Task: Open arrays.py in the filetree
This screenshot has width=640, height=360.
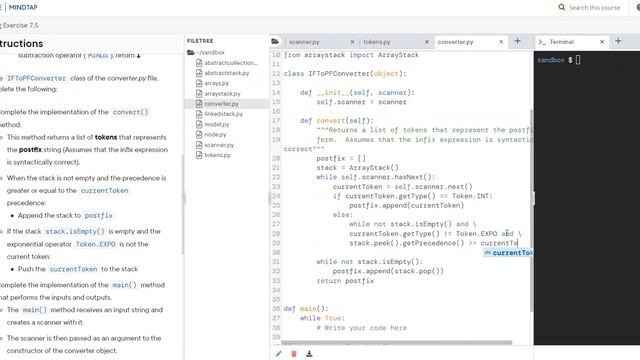Action: [x=216, y=83]
